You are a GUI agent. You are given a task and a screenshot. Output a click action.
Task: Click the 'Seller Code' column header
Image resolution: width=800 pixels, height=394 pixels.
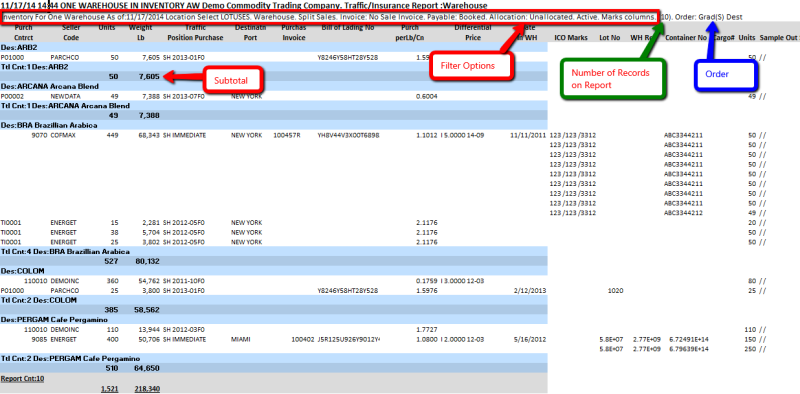pyautogui.click(x=71, y=33)
